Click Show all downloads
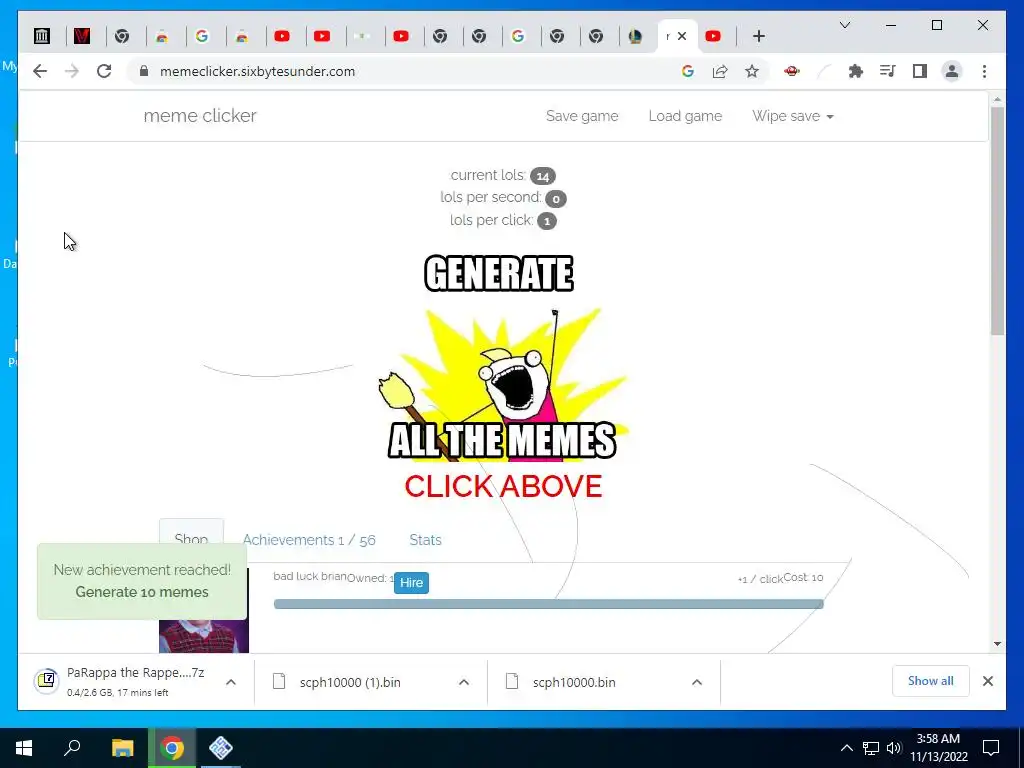Image resolution: width=1024 pixels, height=768 pixels. click(931, 681)
